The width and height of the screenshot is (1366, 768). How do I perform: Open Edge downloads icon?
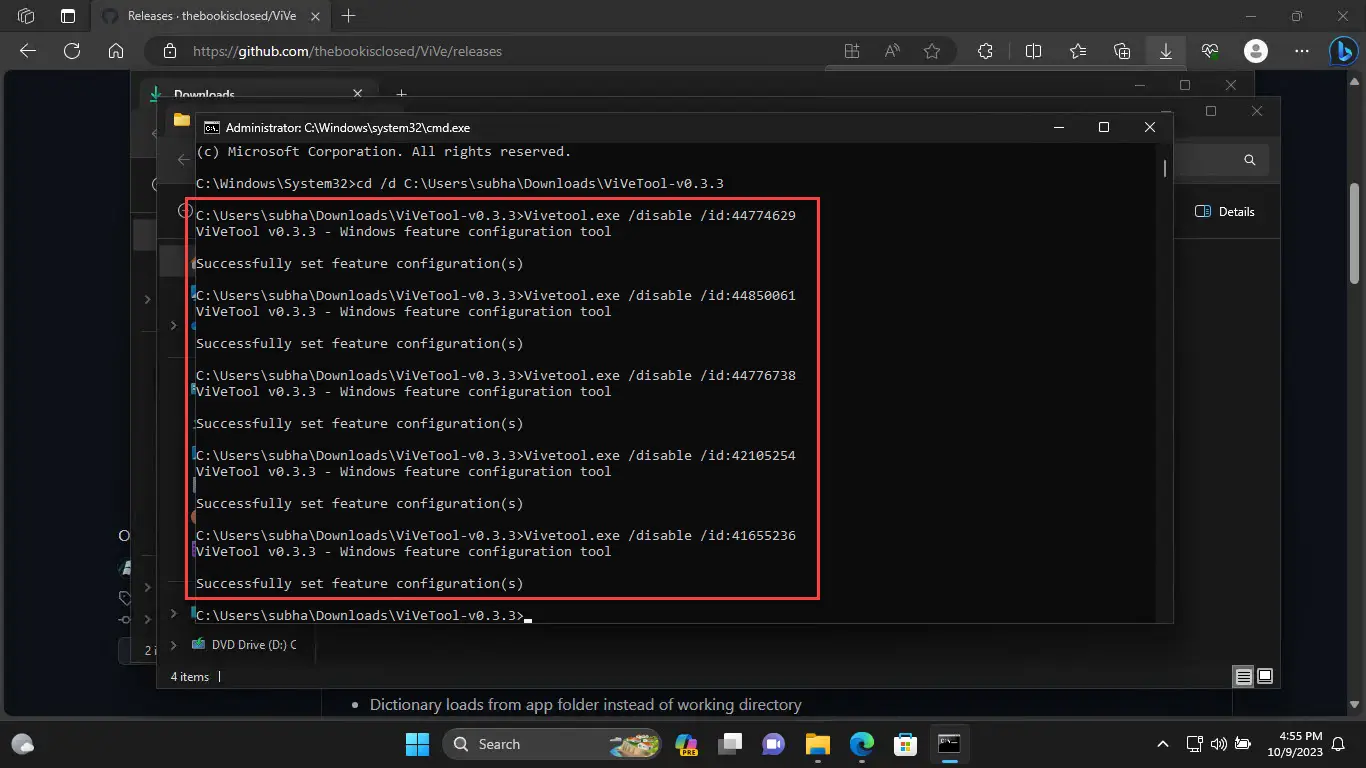tap(1166, 51)
